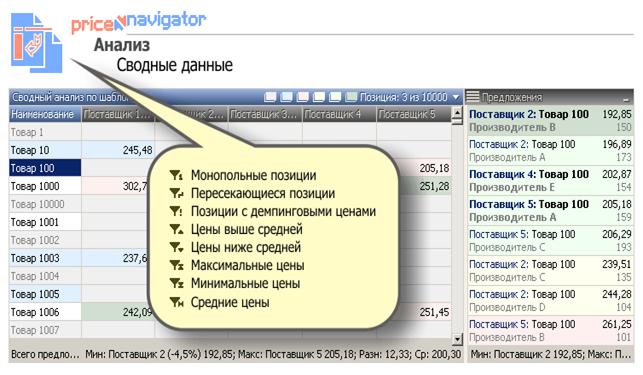The width and height of the screenshot is (643, 375).
Task: Click the table scrollbar down arrow
Action: click(457, 339)
